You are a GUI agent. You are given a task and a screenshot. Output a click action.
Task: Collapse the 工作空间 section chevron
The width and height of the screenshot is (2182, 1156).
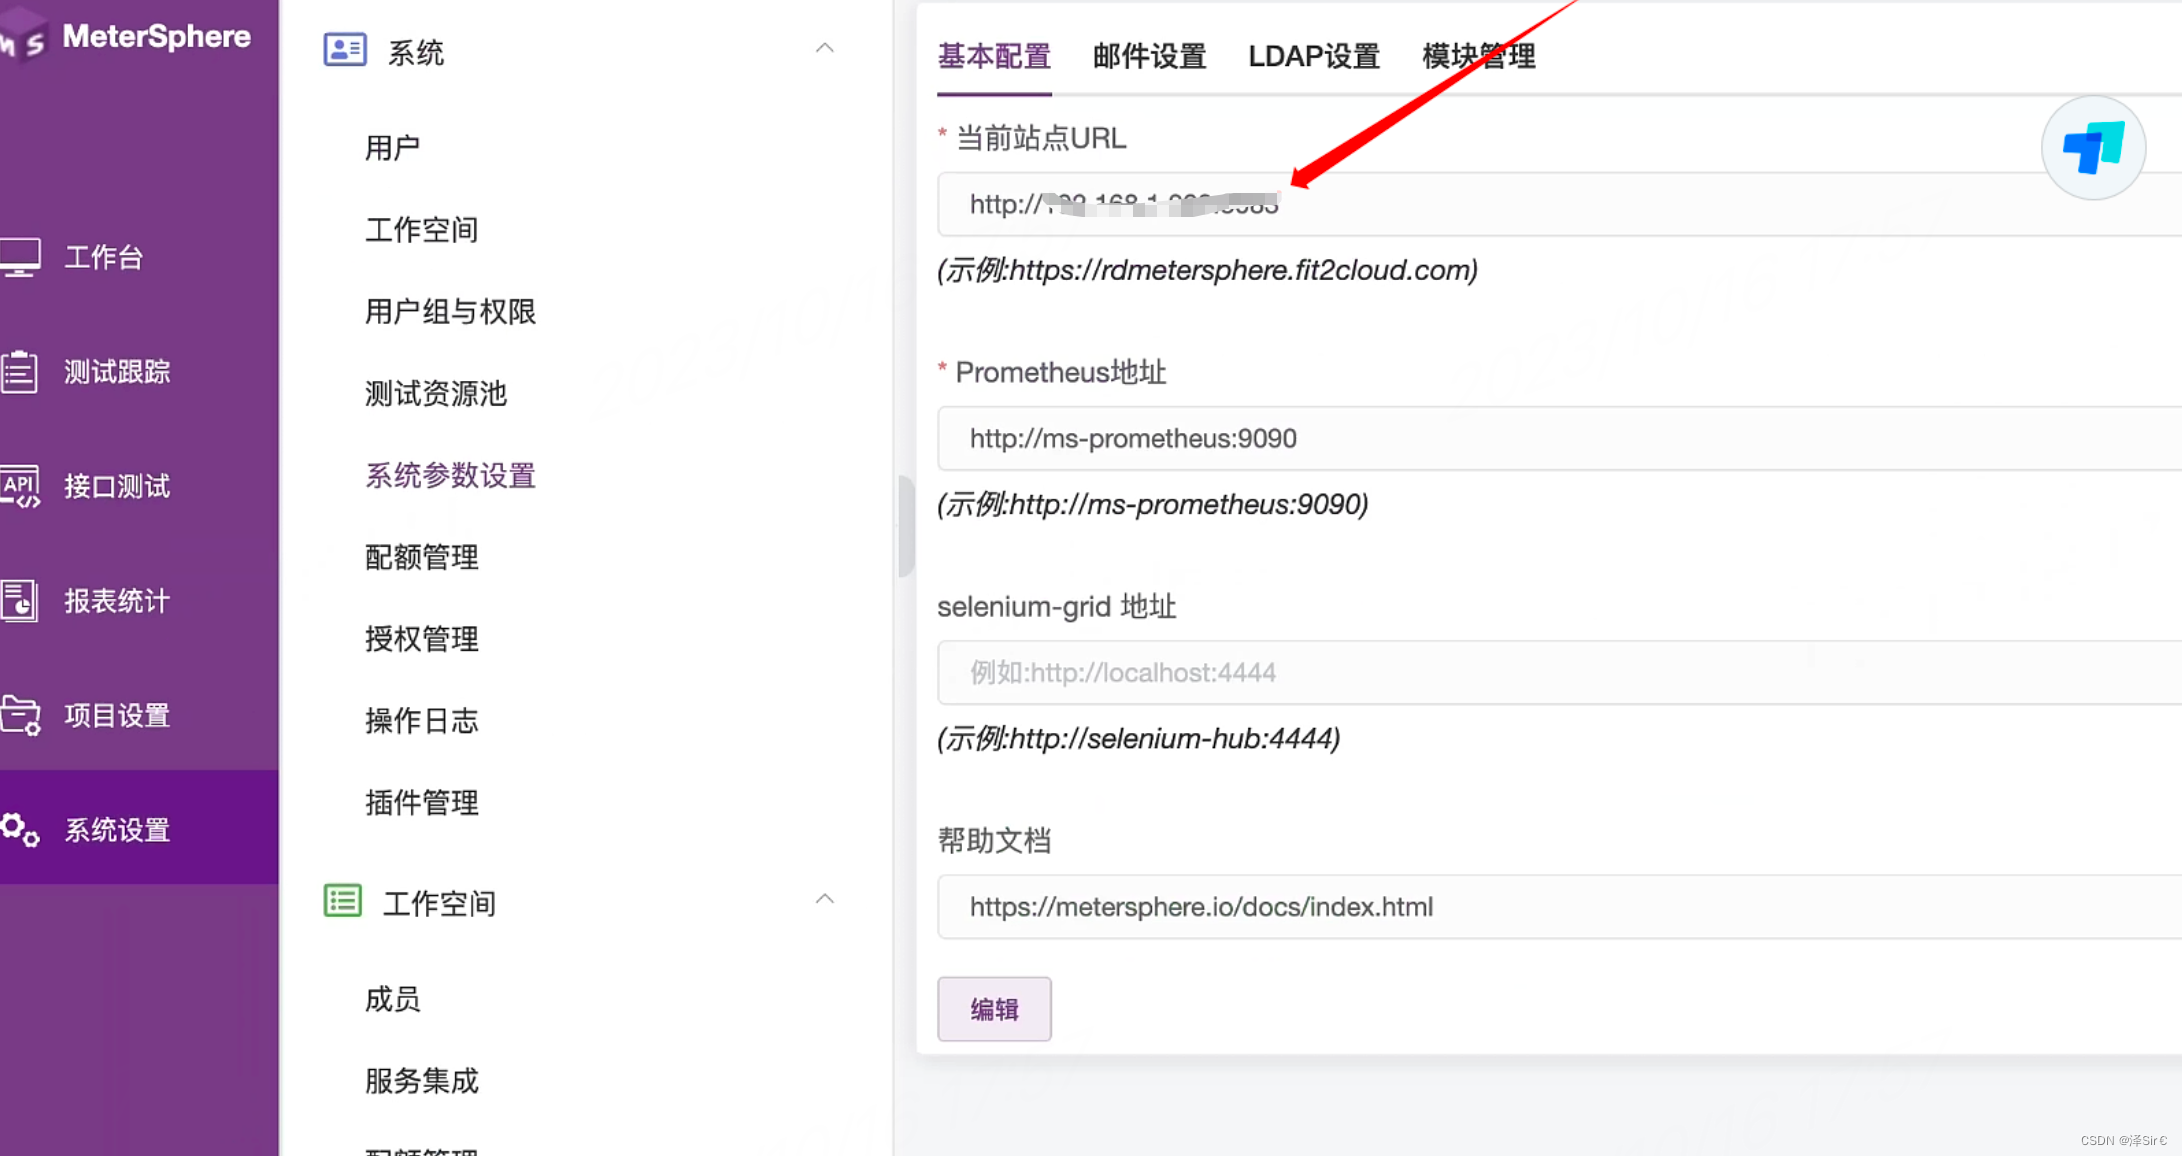pos(825,899)
